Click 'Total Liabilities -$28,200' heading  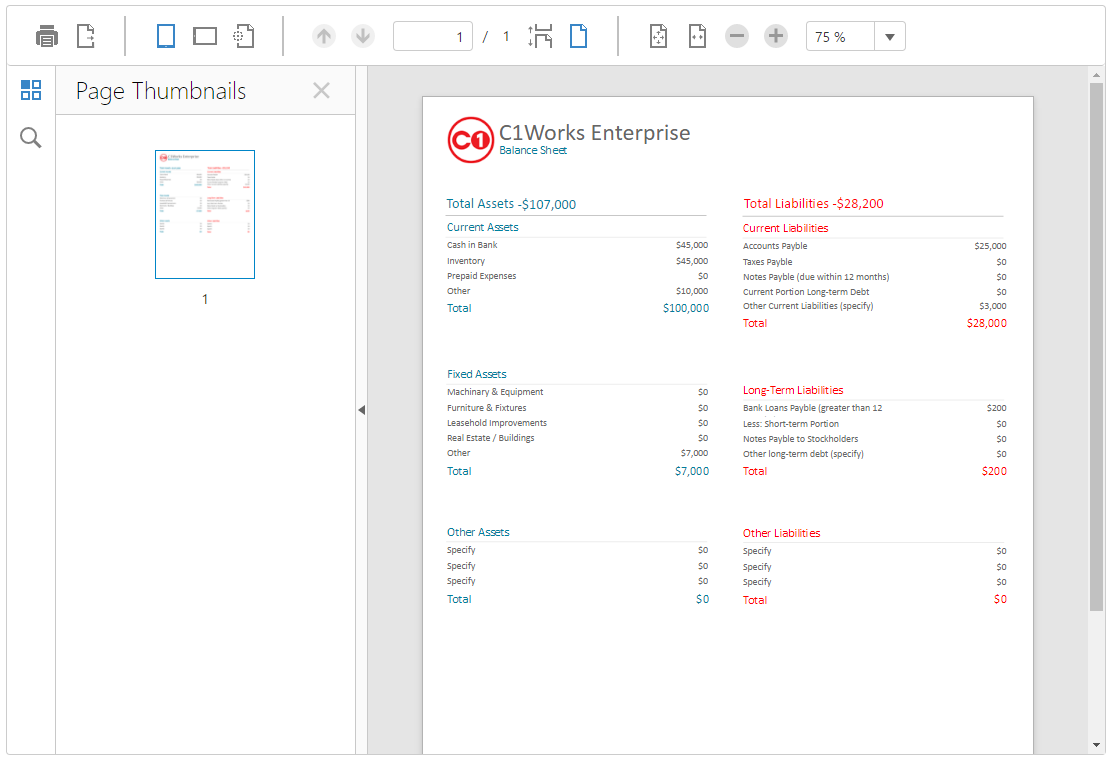pos(813,204)
